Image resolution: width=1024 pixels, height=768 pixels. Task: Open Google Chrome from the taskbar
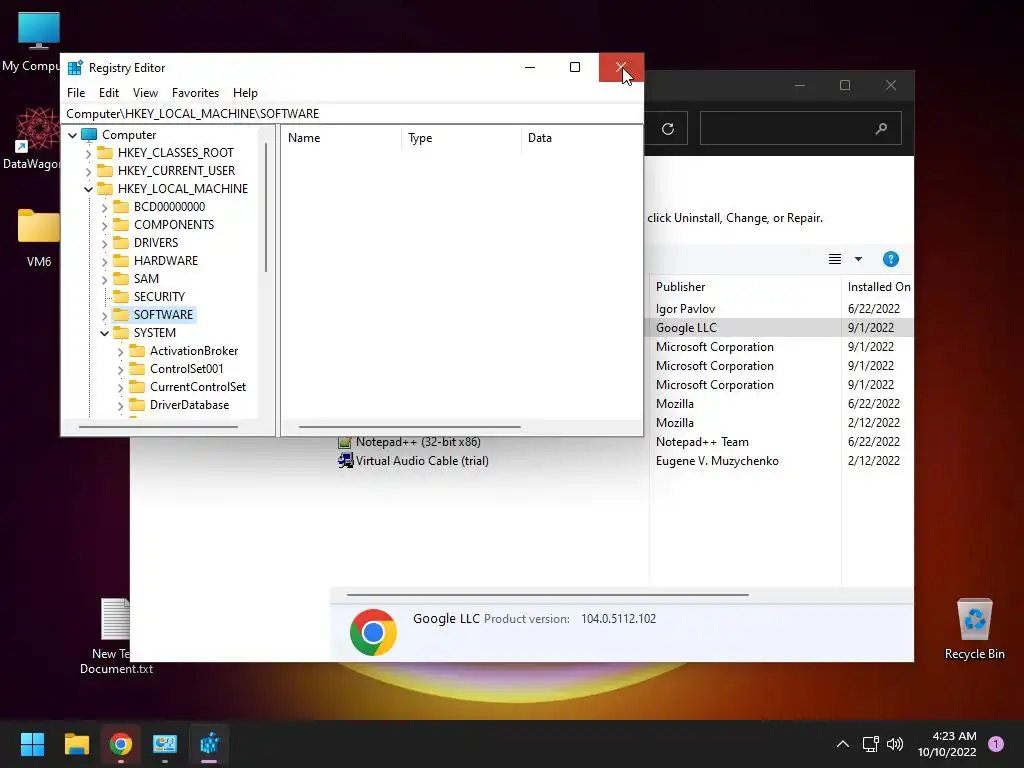pos(121,744)
